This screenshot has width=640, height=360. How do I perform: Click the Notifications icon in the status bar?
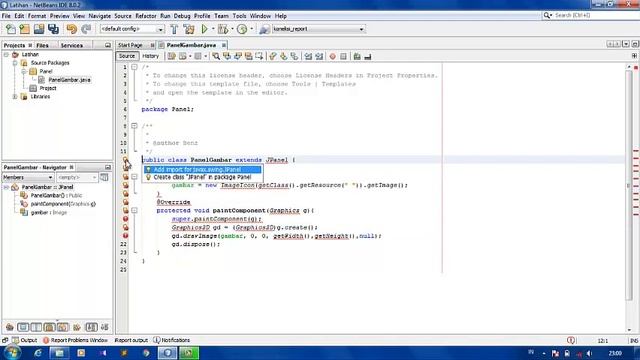[157, 340]
